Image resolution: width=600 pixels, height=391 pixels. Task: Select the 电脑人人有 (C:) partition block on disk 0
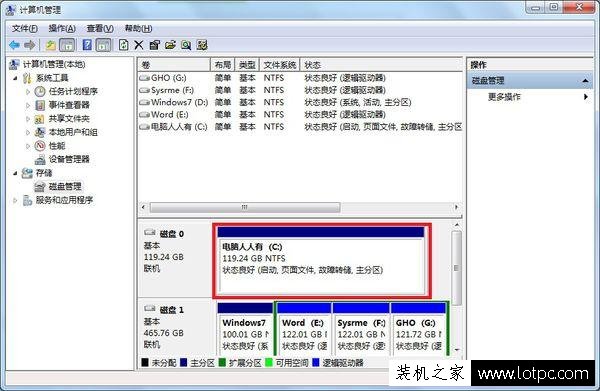(x=321, y=260)
